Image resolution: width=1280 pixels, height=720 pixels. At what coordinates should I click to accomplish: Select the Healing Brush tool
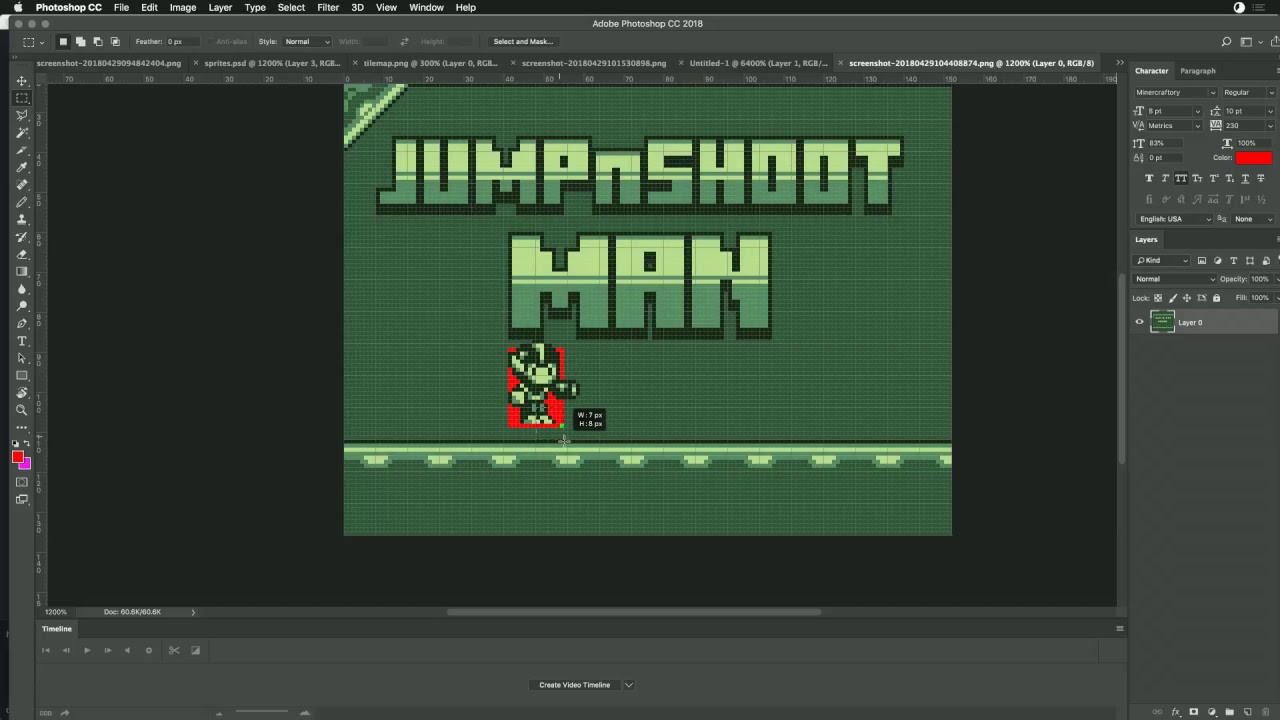pyautogui.click(x=22, y=184)
